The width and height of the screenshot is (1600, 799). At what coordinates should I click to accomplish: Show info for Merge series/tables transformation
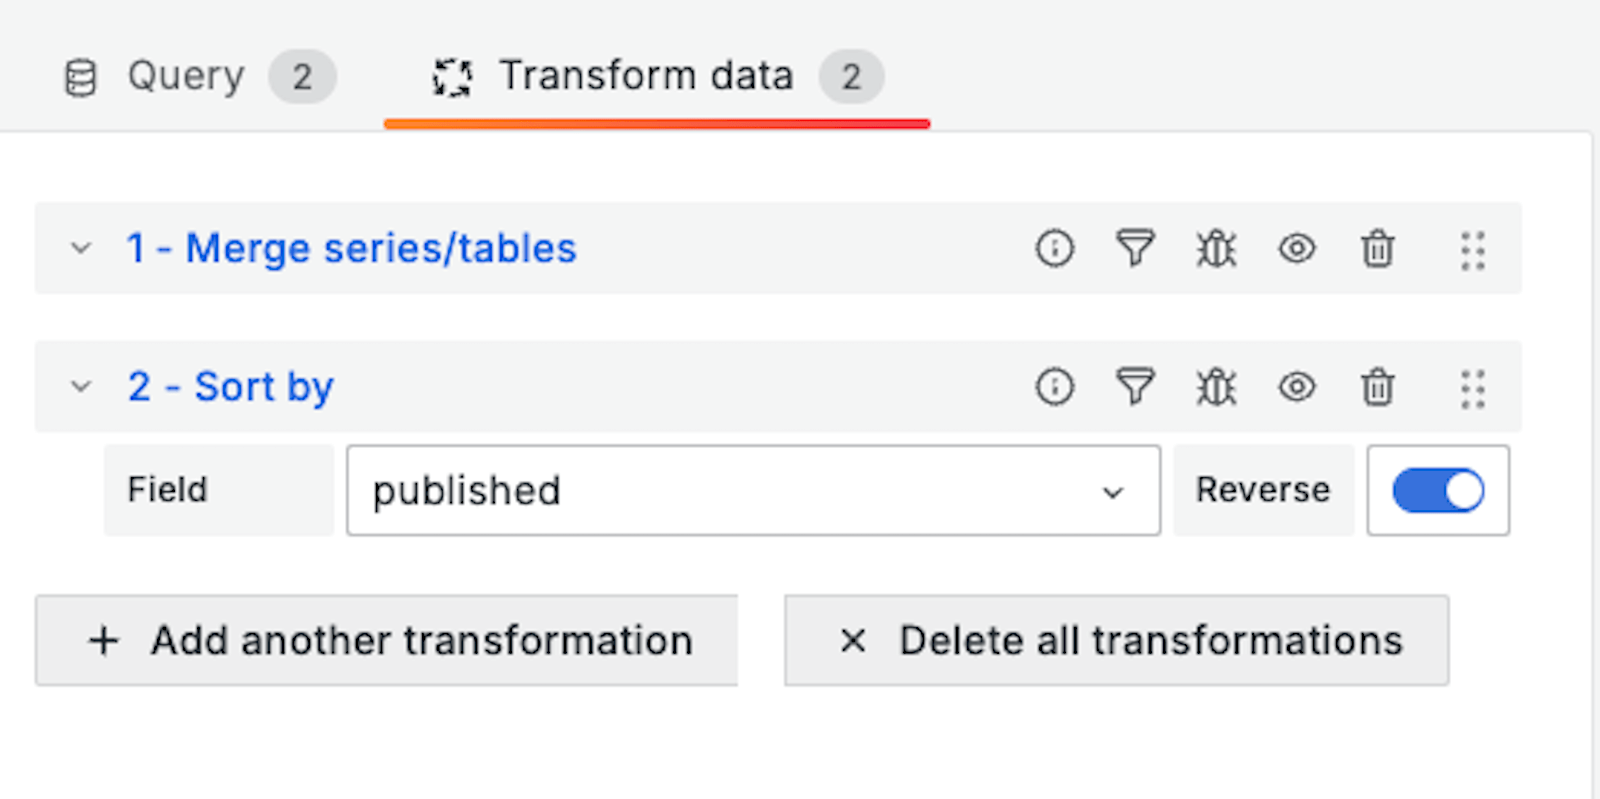1054,248
